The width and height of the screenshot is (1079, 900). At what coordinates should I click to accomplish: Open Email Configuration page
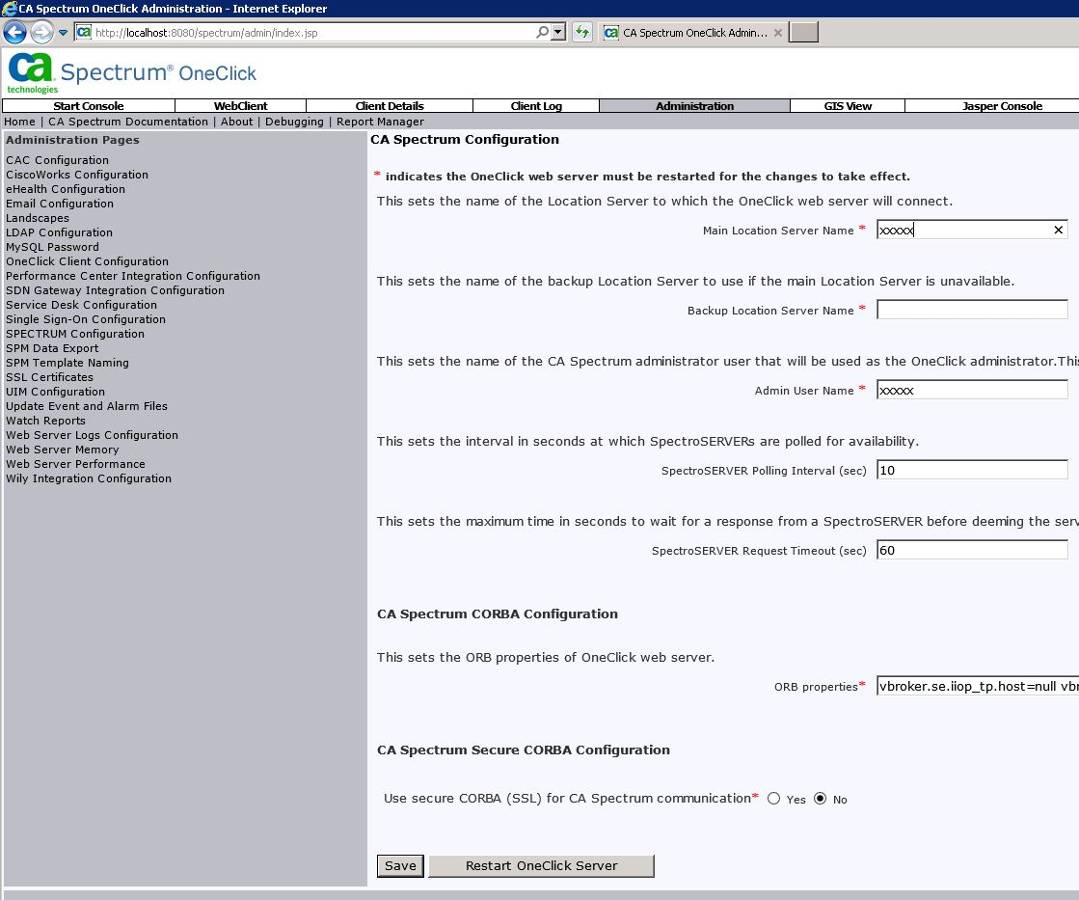click(60, 204)
